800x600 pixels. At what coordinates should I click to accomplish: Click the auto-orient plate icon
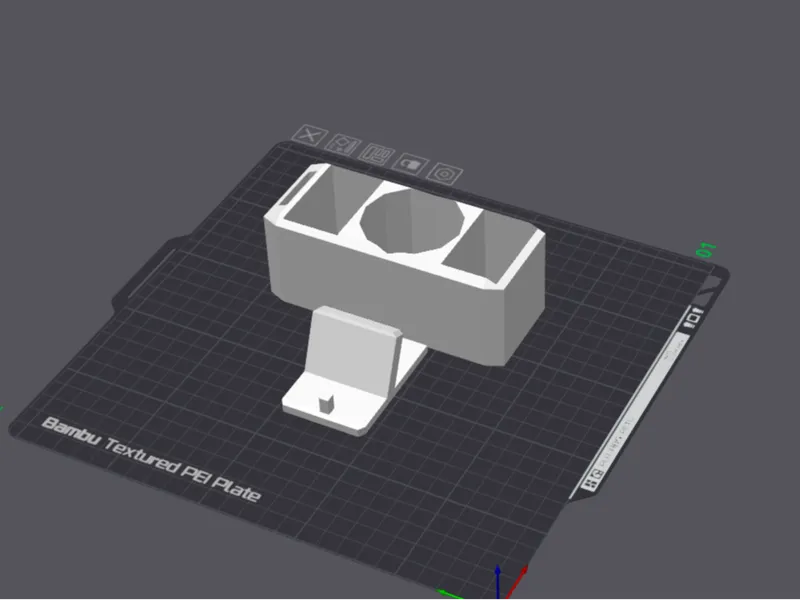tap(343, 145)
